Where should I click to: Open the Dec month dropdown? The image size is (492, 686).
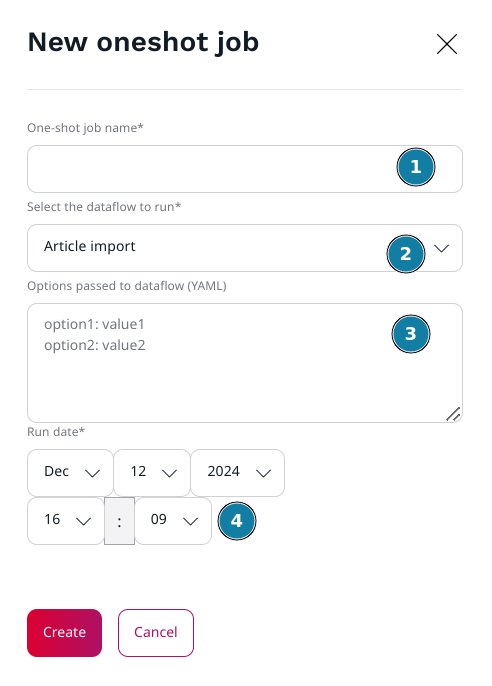(70, 473)
